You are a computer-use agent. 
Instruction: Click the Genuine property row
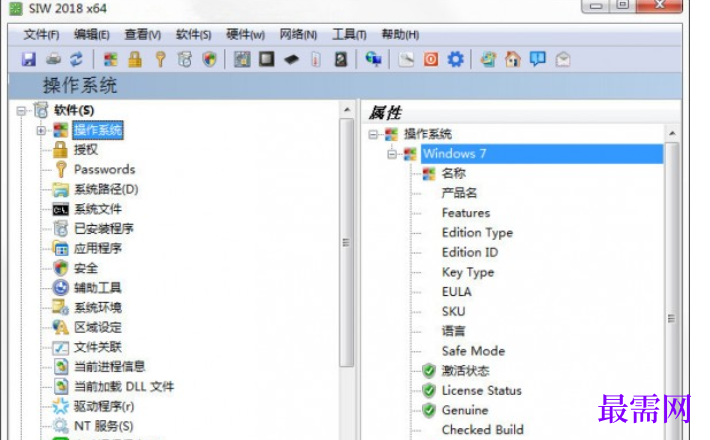tap(465, 410)
